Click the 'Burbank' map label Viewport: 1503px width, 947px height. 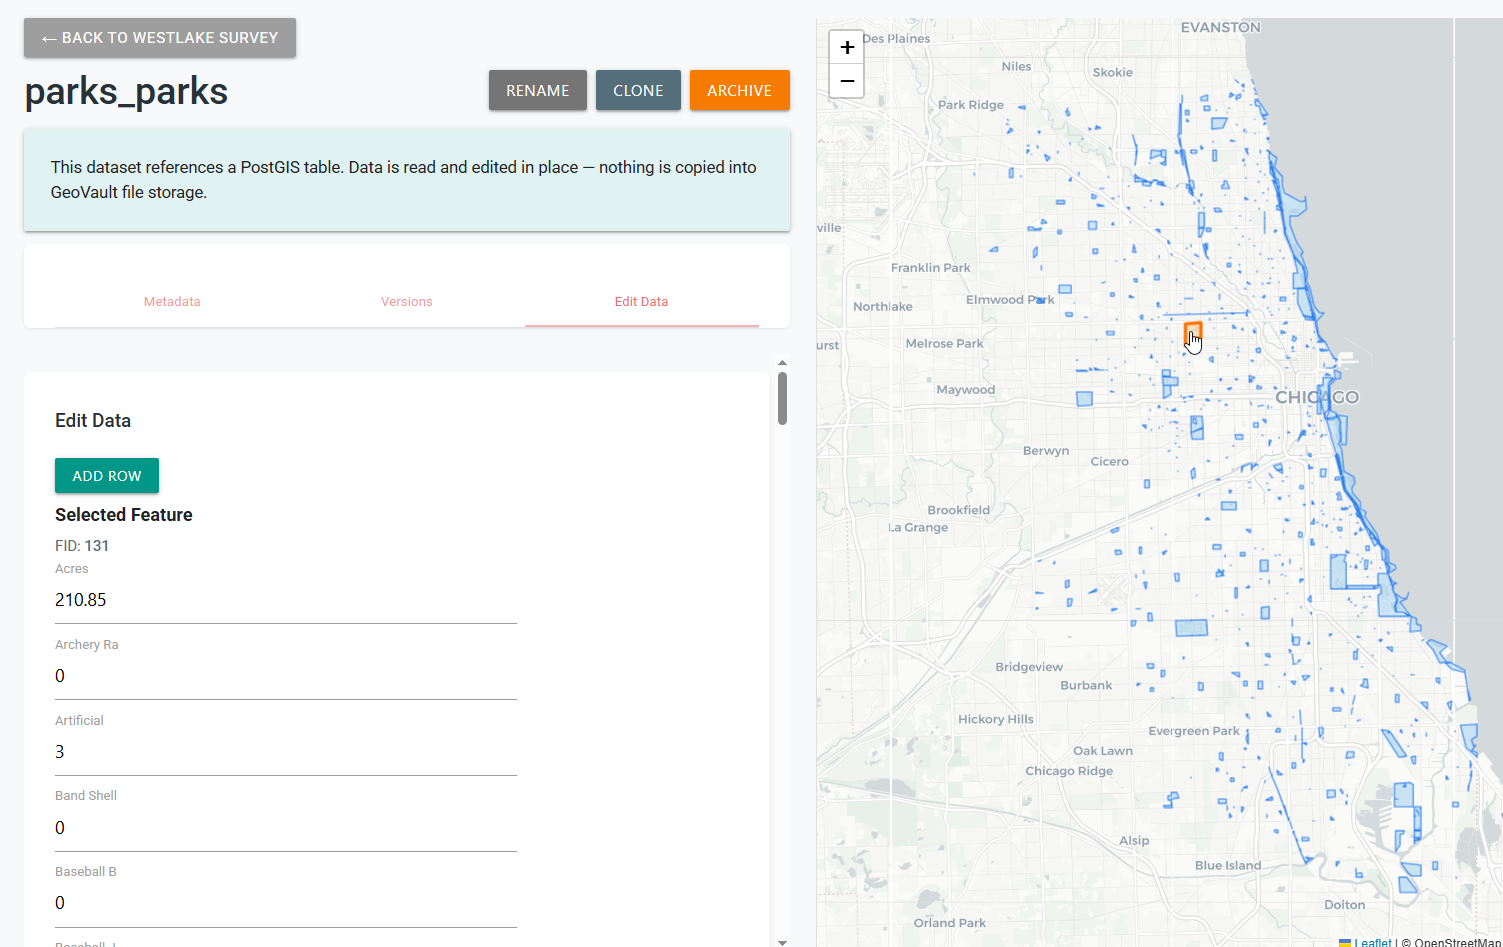[x=1086, y=686]
